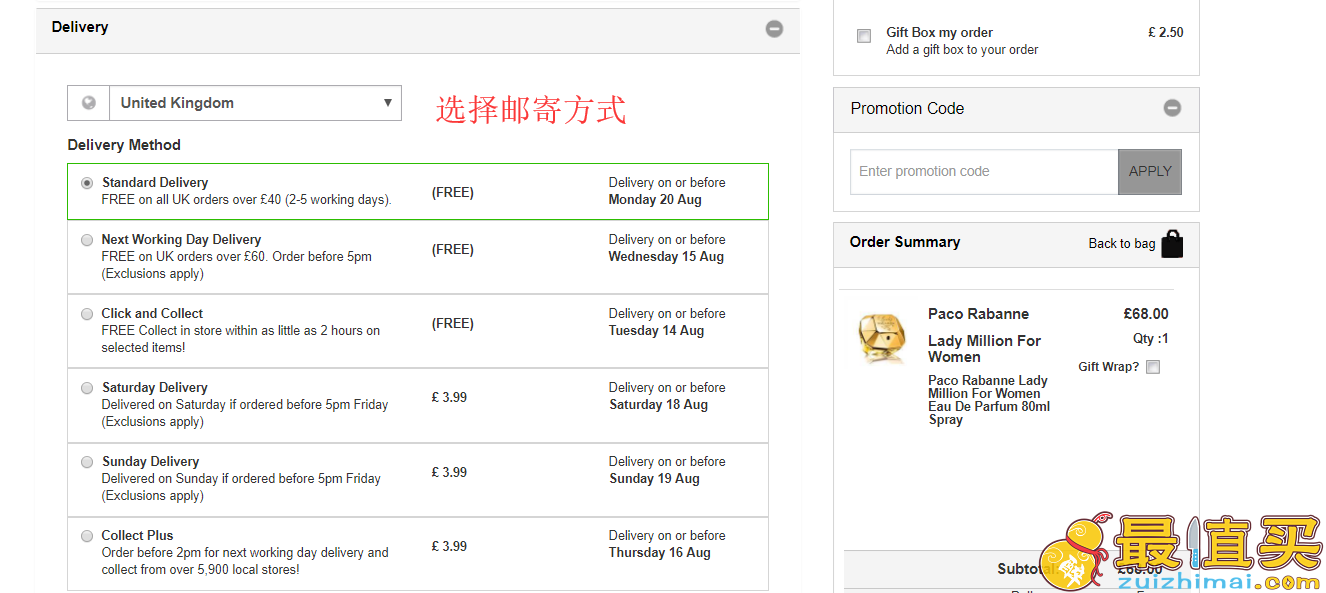Collapse the Promotion Code section
Viewport: 1326px width, 593px height.
[x=1172, y=108]
